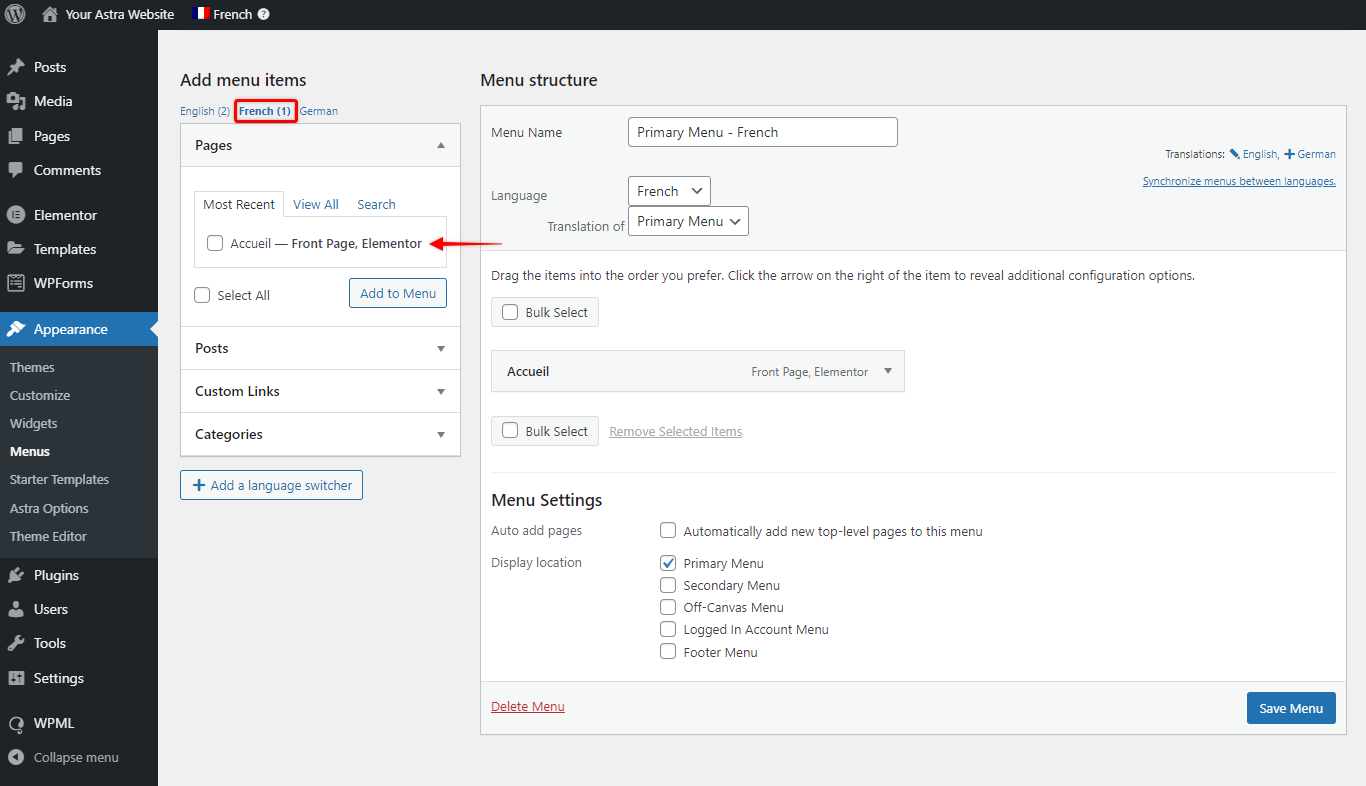Click the Save Menu button
This screenshot has height=786, width=1366.
click(1291, 708)
